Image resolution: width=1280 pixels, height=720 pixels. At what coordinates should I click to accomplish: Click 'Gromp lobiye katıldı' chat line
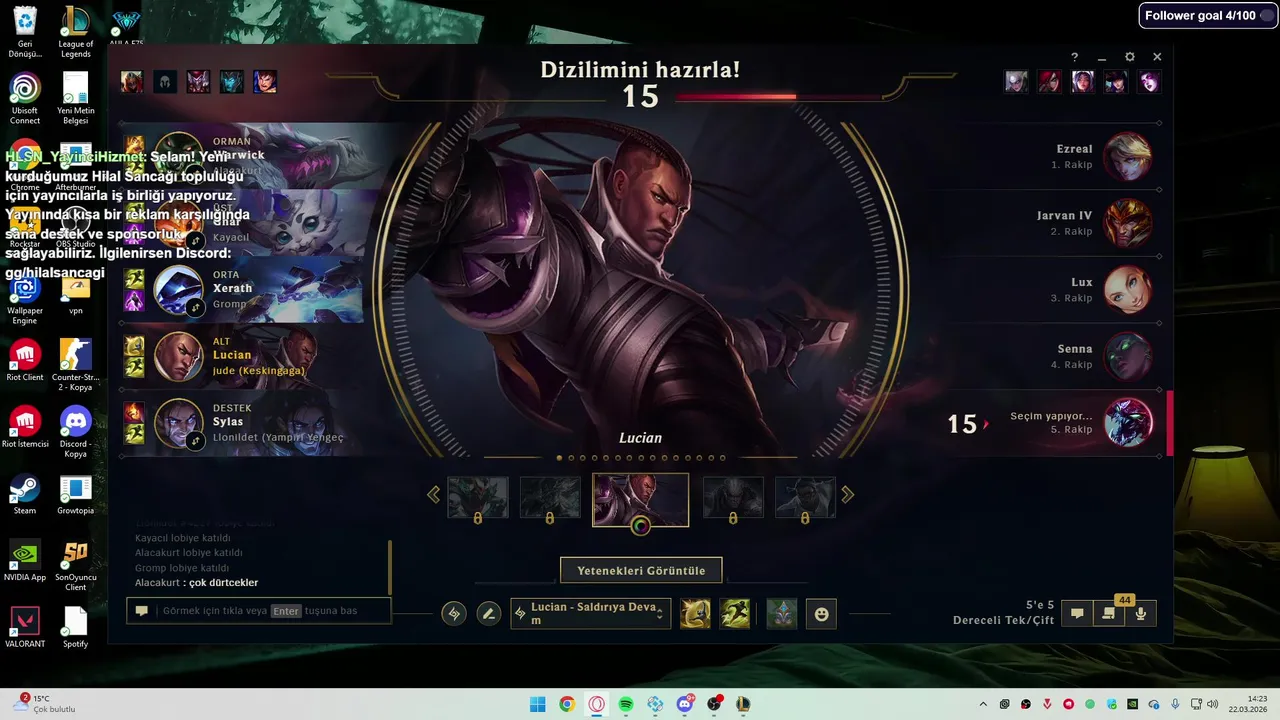click(182, 568)
